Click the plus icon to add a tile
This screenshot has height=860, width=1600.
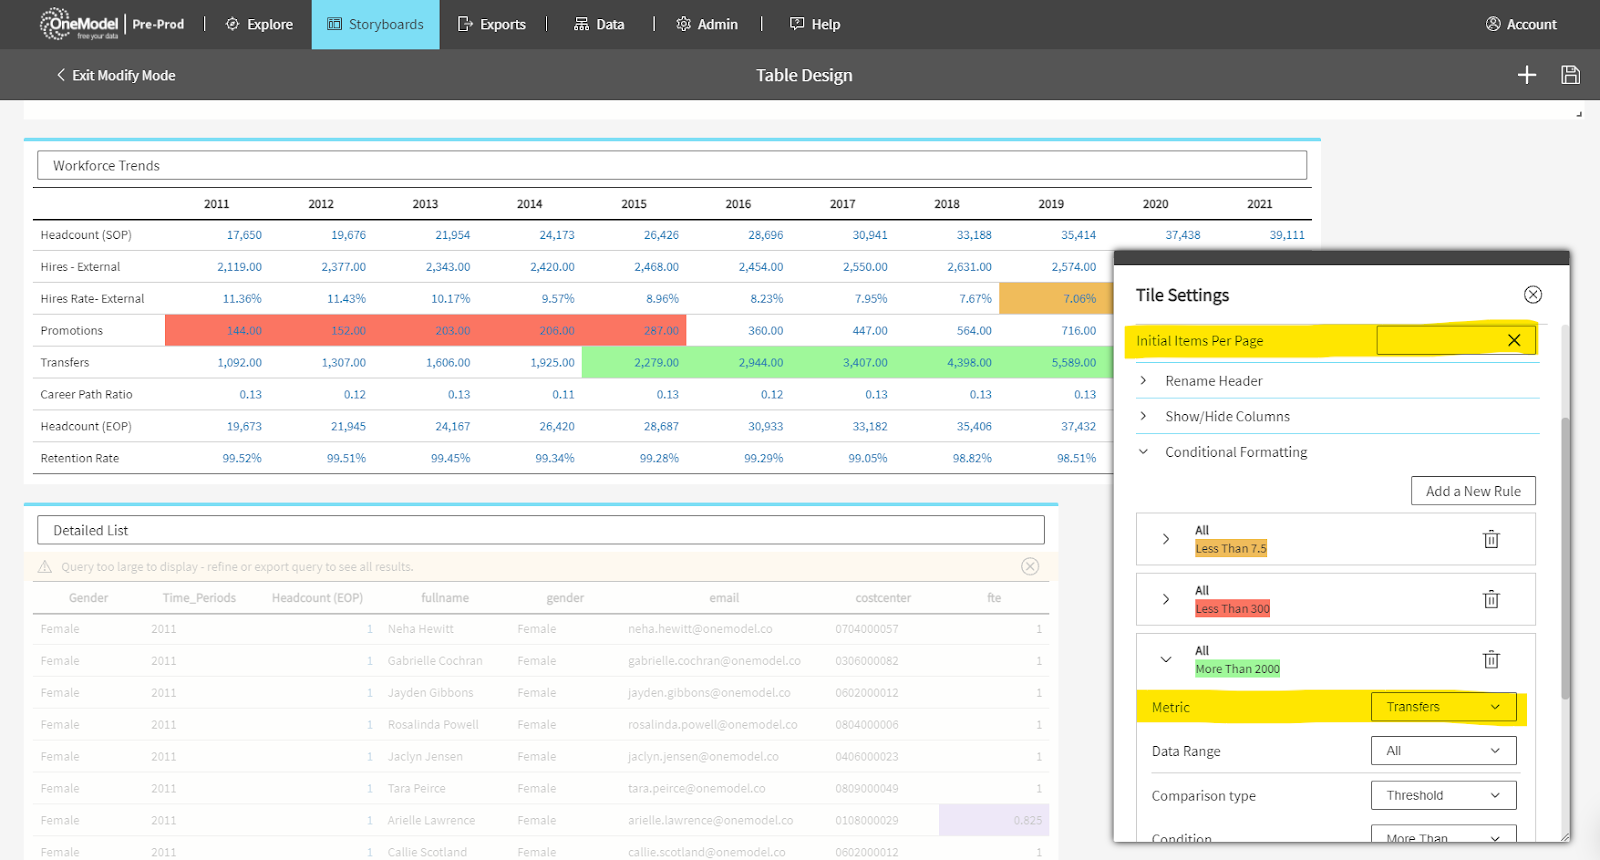point(1526,75)
